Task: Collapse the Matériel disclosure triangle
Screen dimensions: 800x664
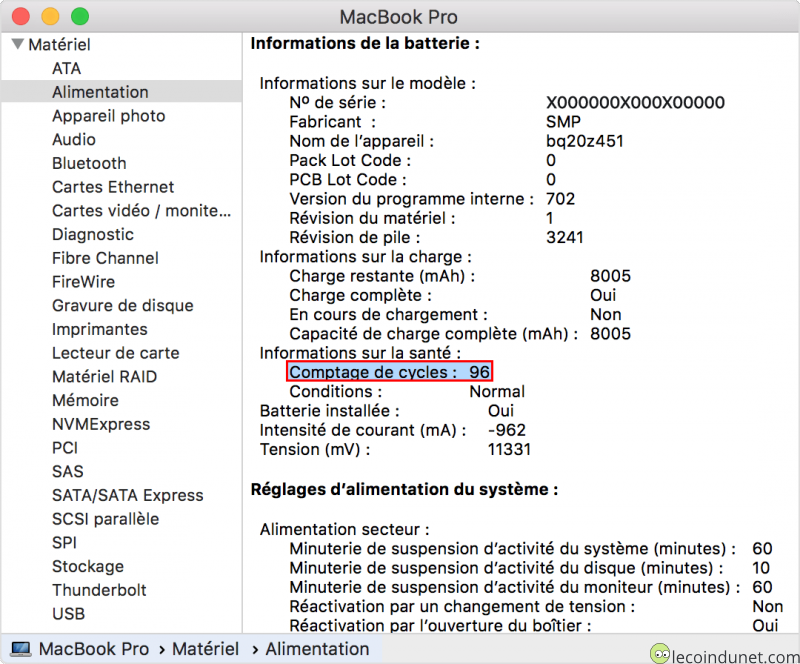Action: pyautogui.click(x=18, y=44)
